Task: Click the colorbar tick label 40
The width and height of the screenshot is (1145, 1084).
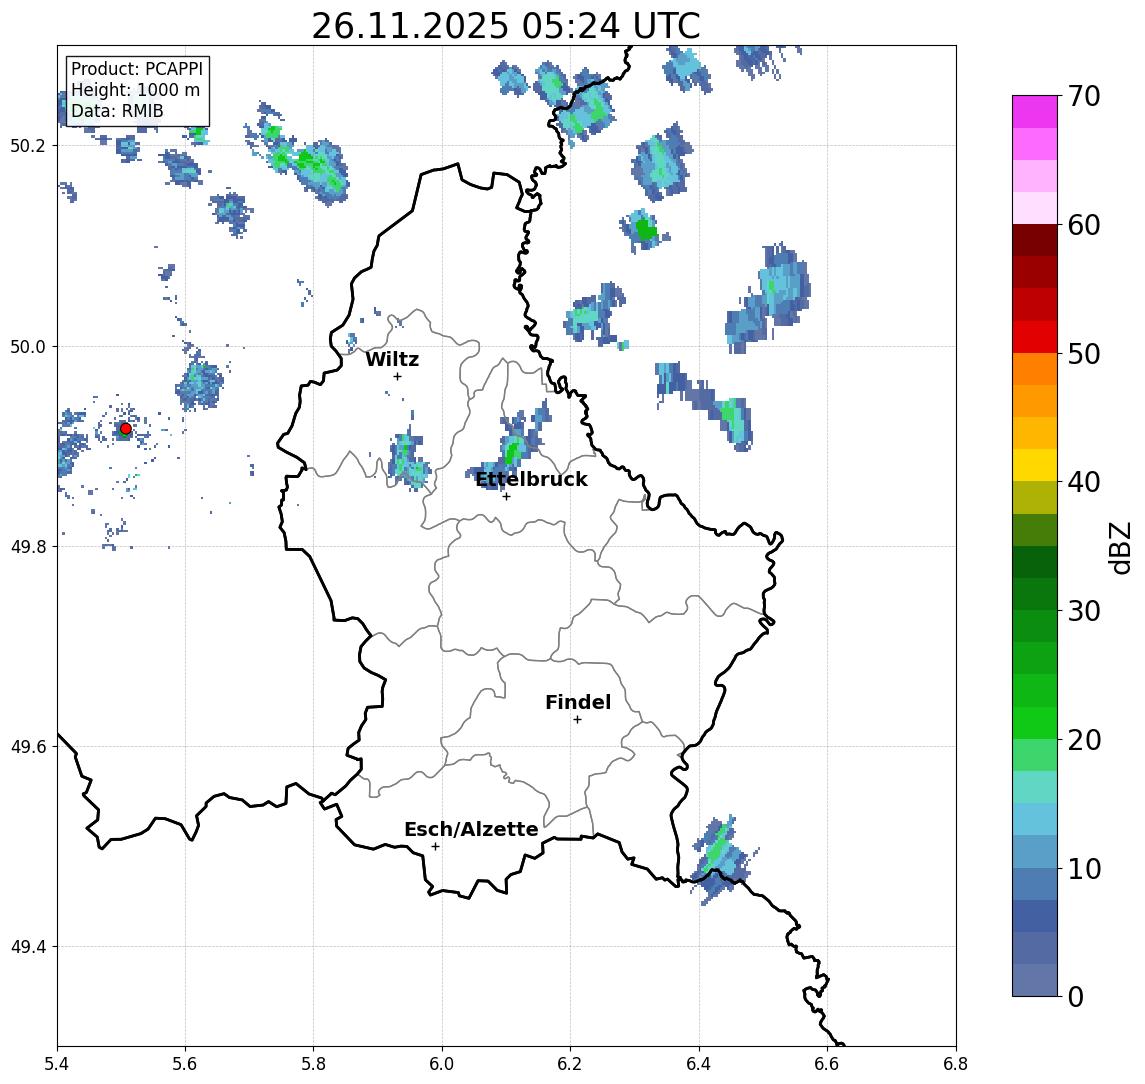Action: click(1084, 482)
